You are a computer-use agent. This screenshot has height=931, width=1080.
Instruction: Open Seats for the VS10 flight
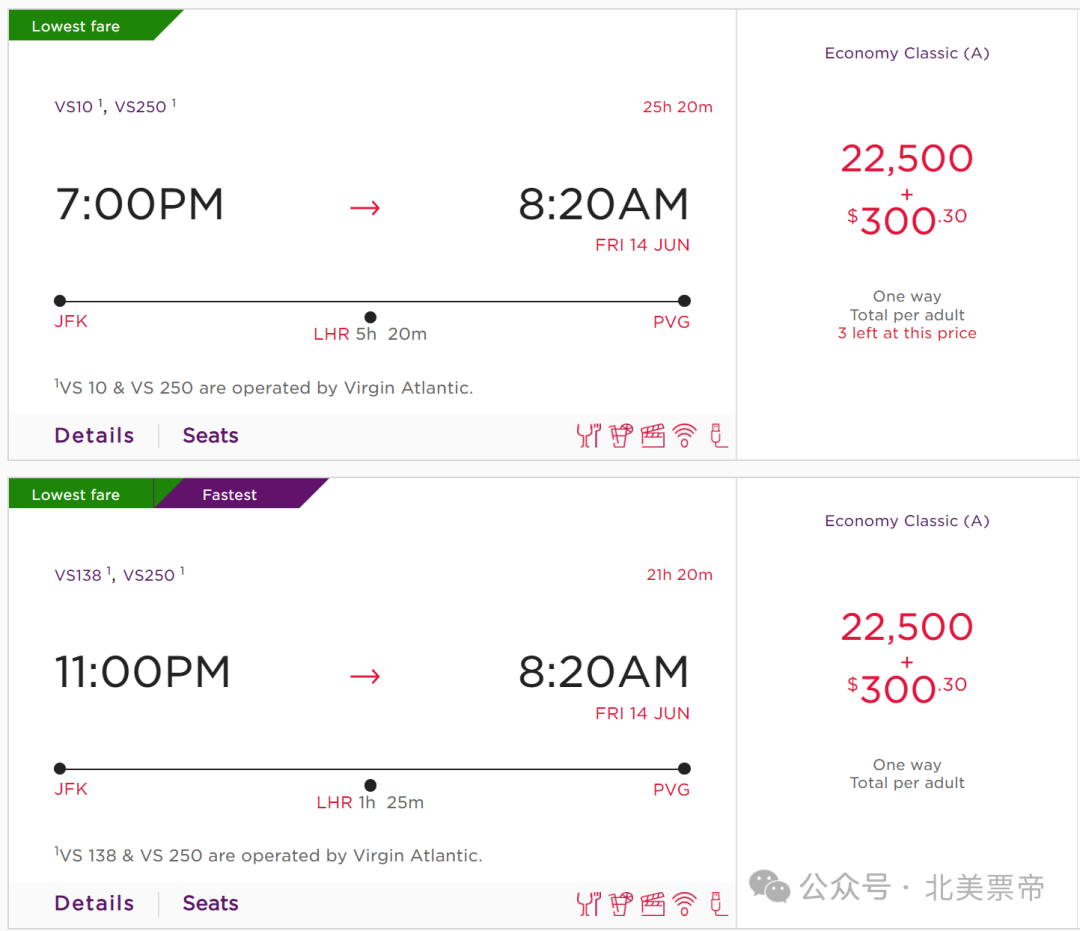(x=210, y=435)
